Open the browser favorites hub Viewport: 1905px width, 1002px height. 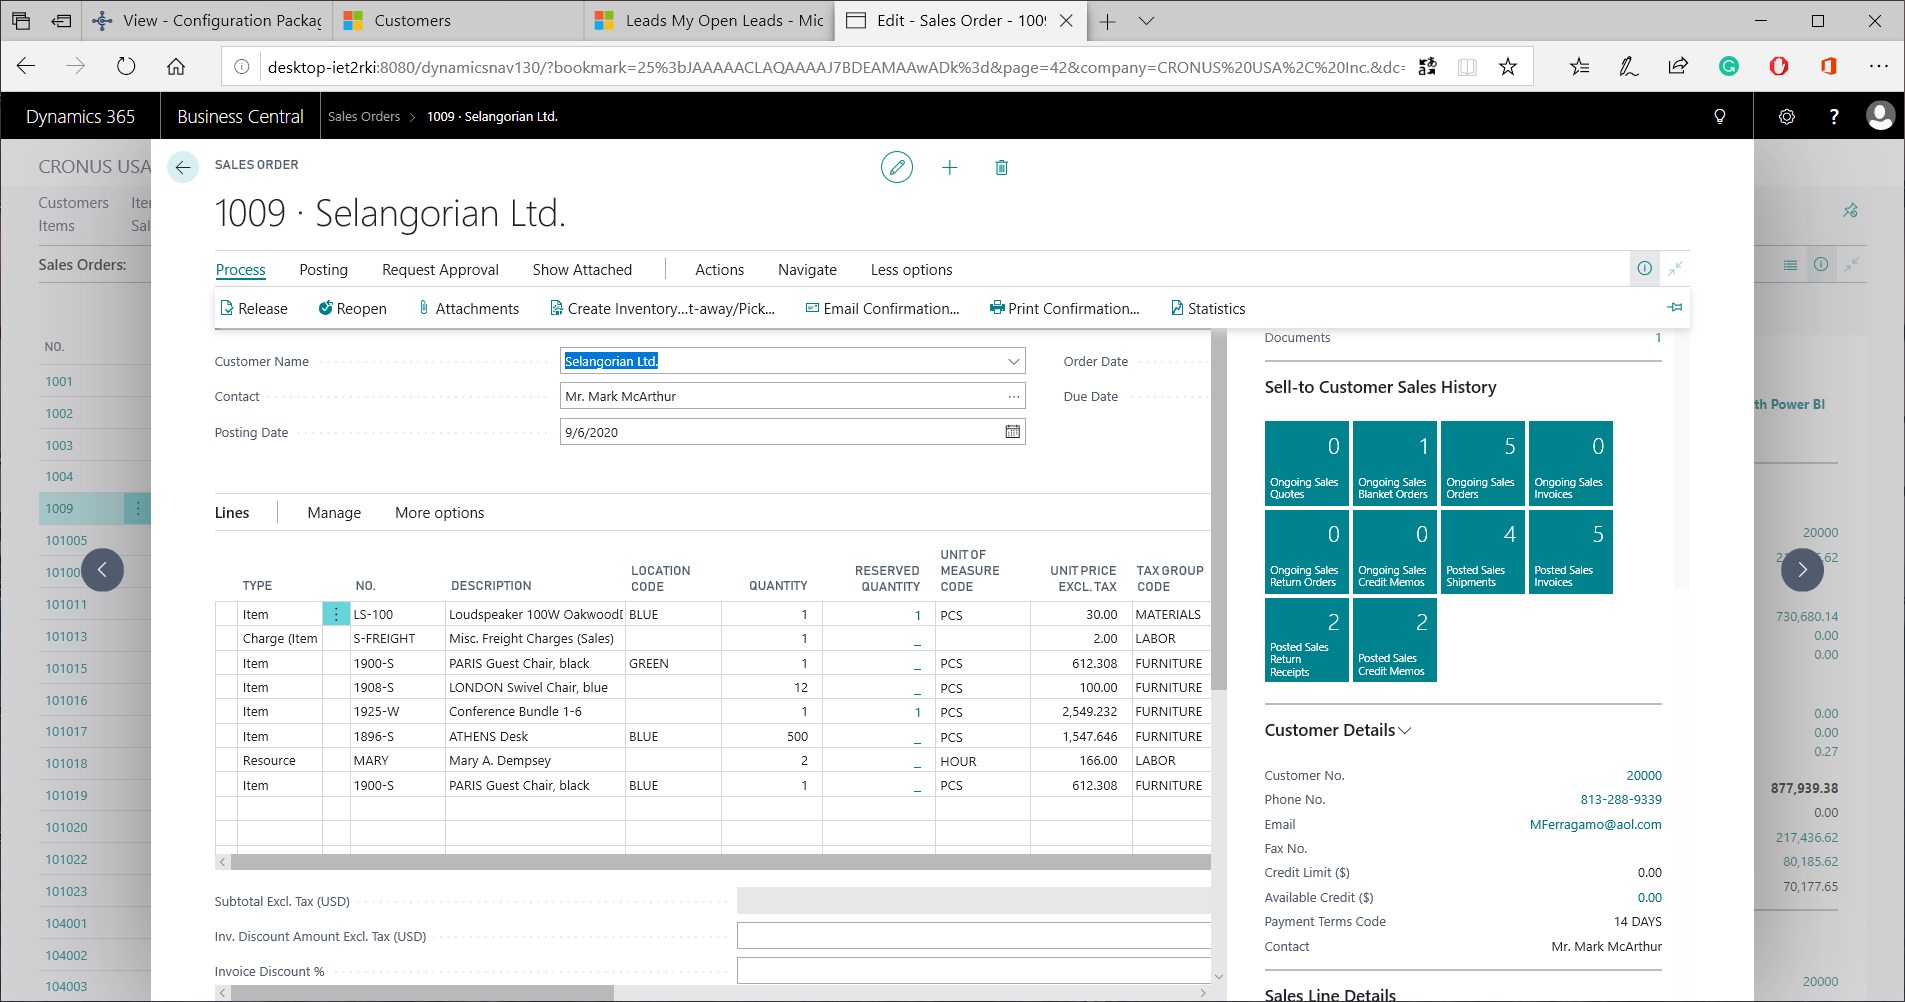point(1579,67)
